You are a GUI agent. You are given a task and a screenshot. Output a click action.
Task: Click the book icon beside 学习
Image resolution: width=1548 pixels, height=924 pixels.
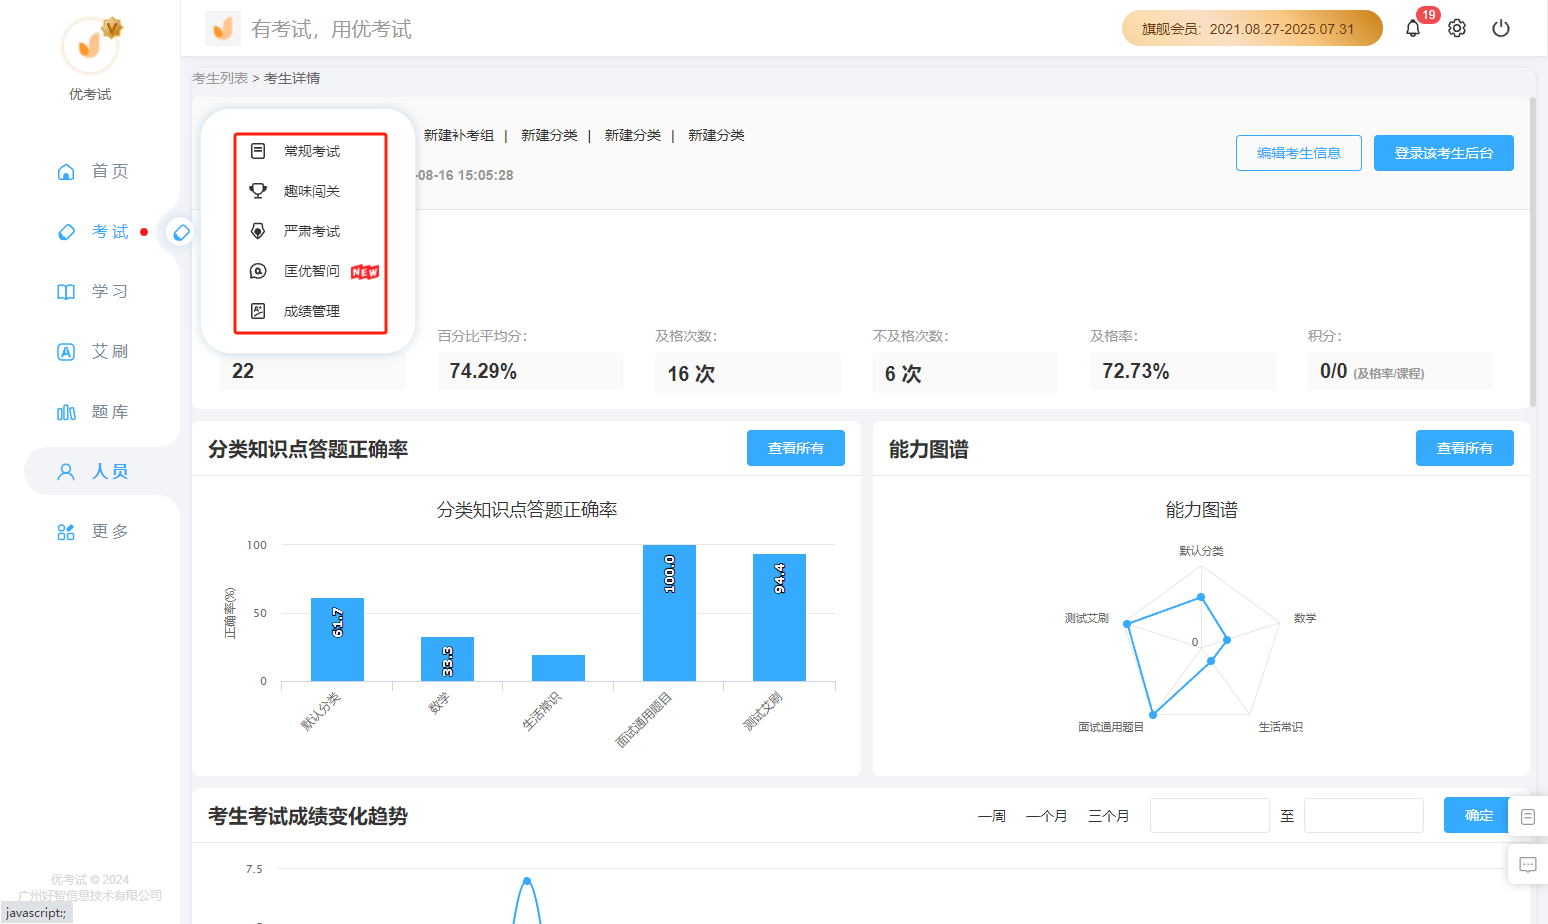click(x=66, y=292)
